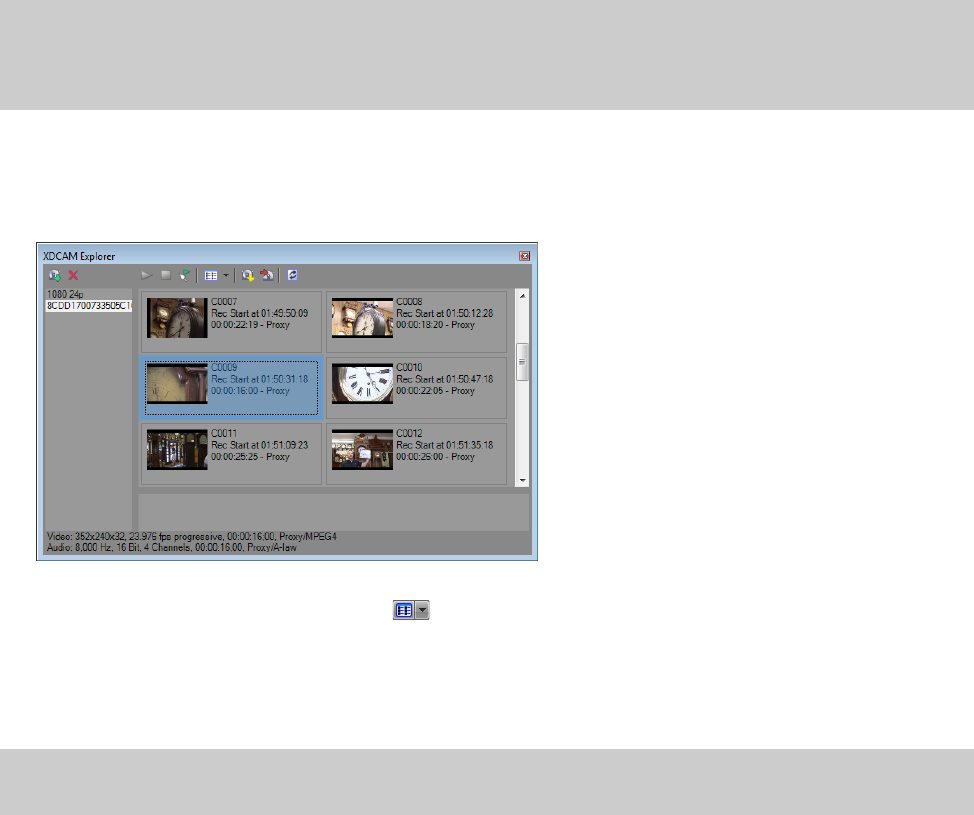The height and width of the screenshot is (815, 974).
Task: Click the Audio format status line
Action: (171, 547)
